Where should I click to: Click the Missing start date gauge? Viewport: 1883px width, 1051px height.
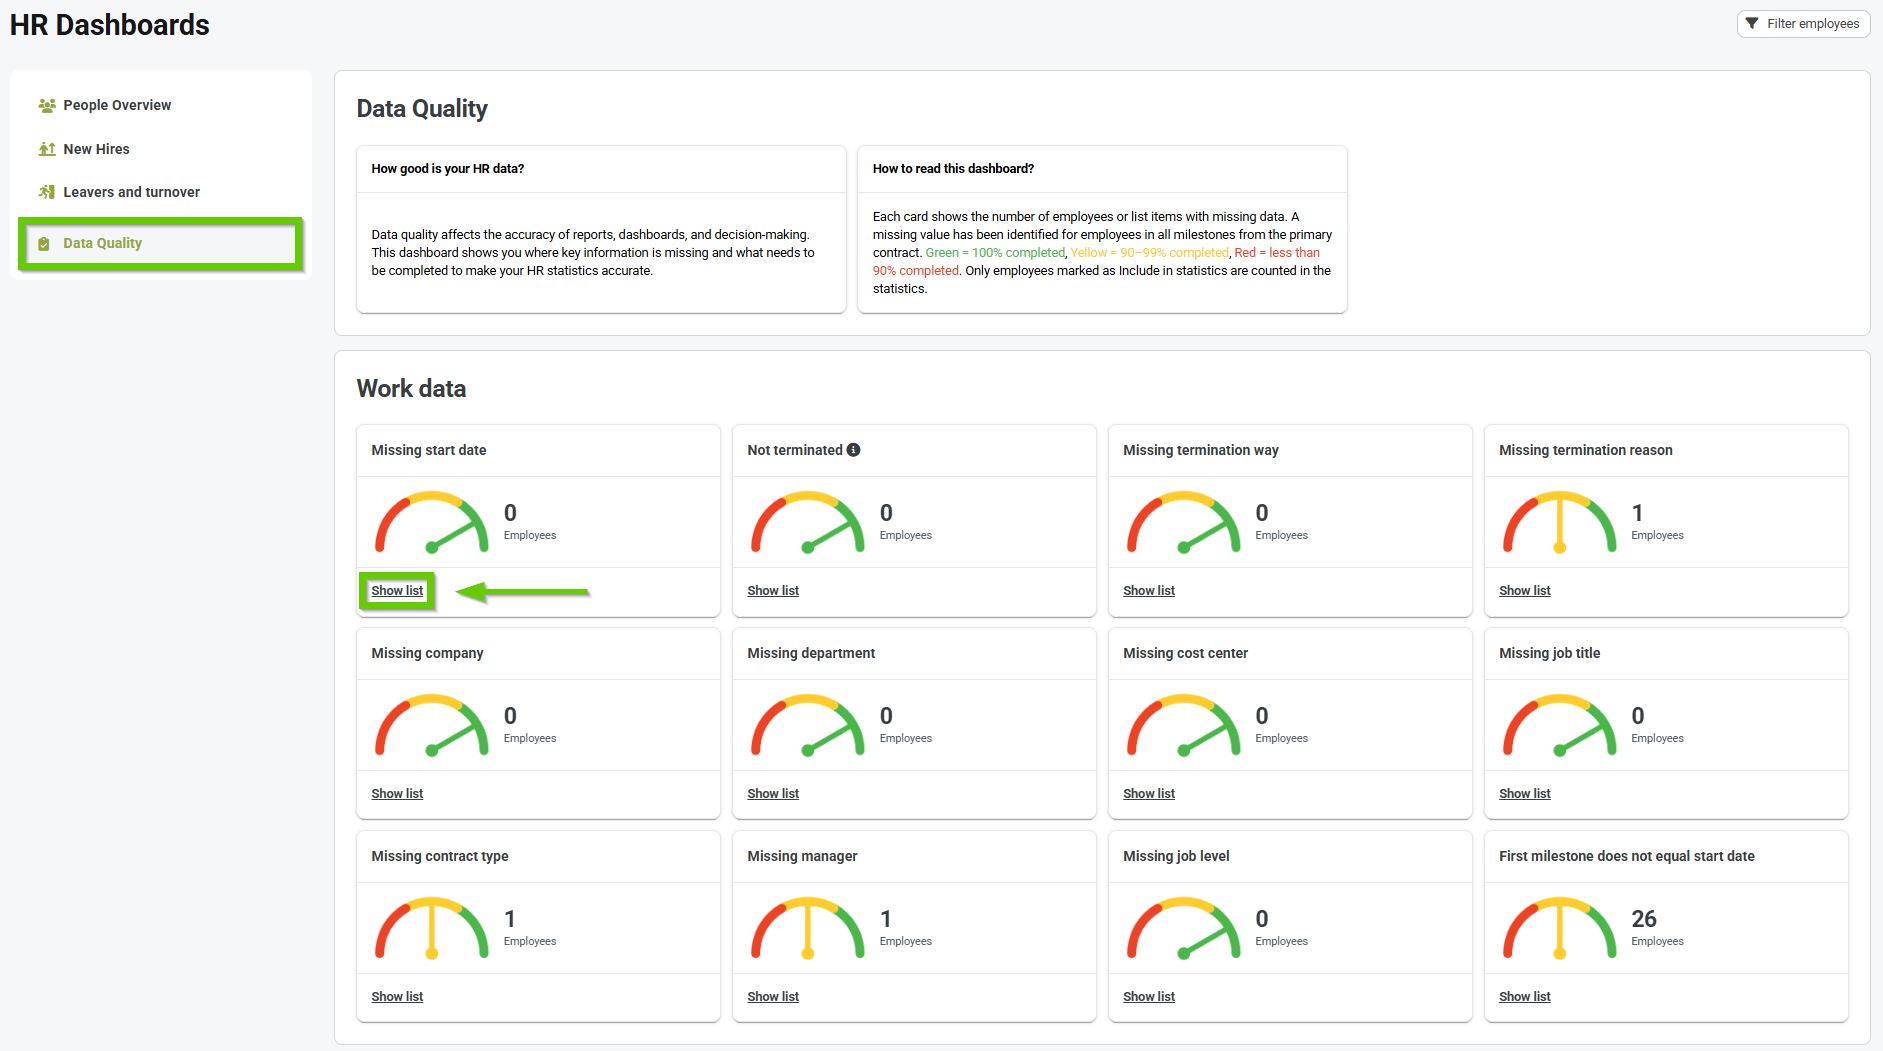[431, 522]
